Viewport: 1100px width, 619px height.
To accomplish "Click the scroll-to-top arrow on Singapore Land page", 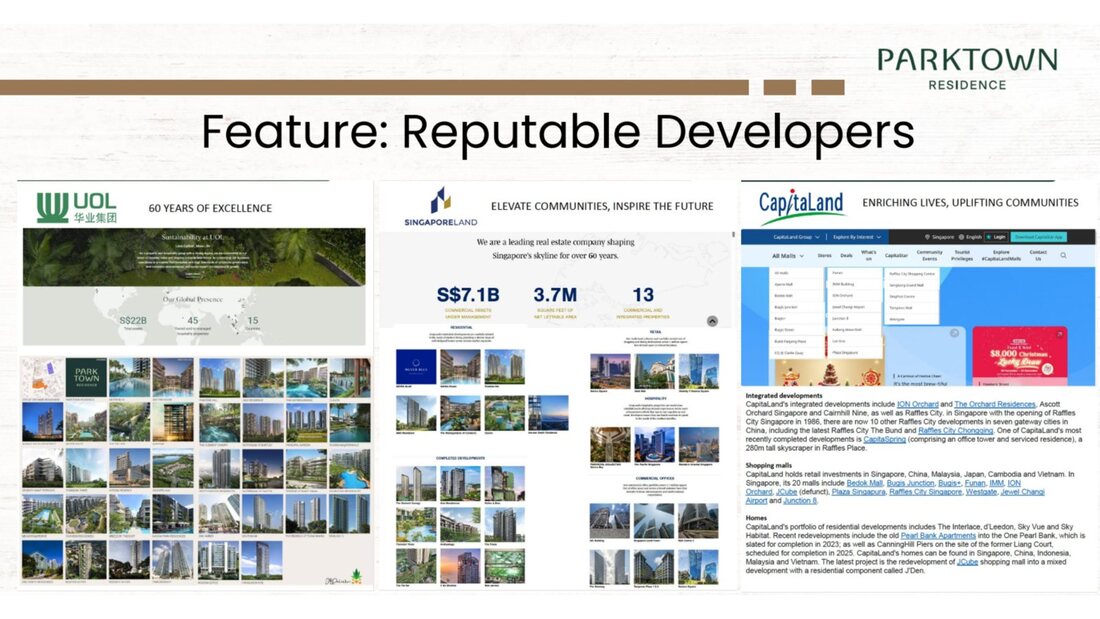I will tap(712, 321).
